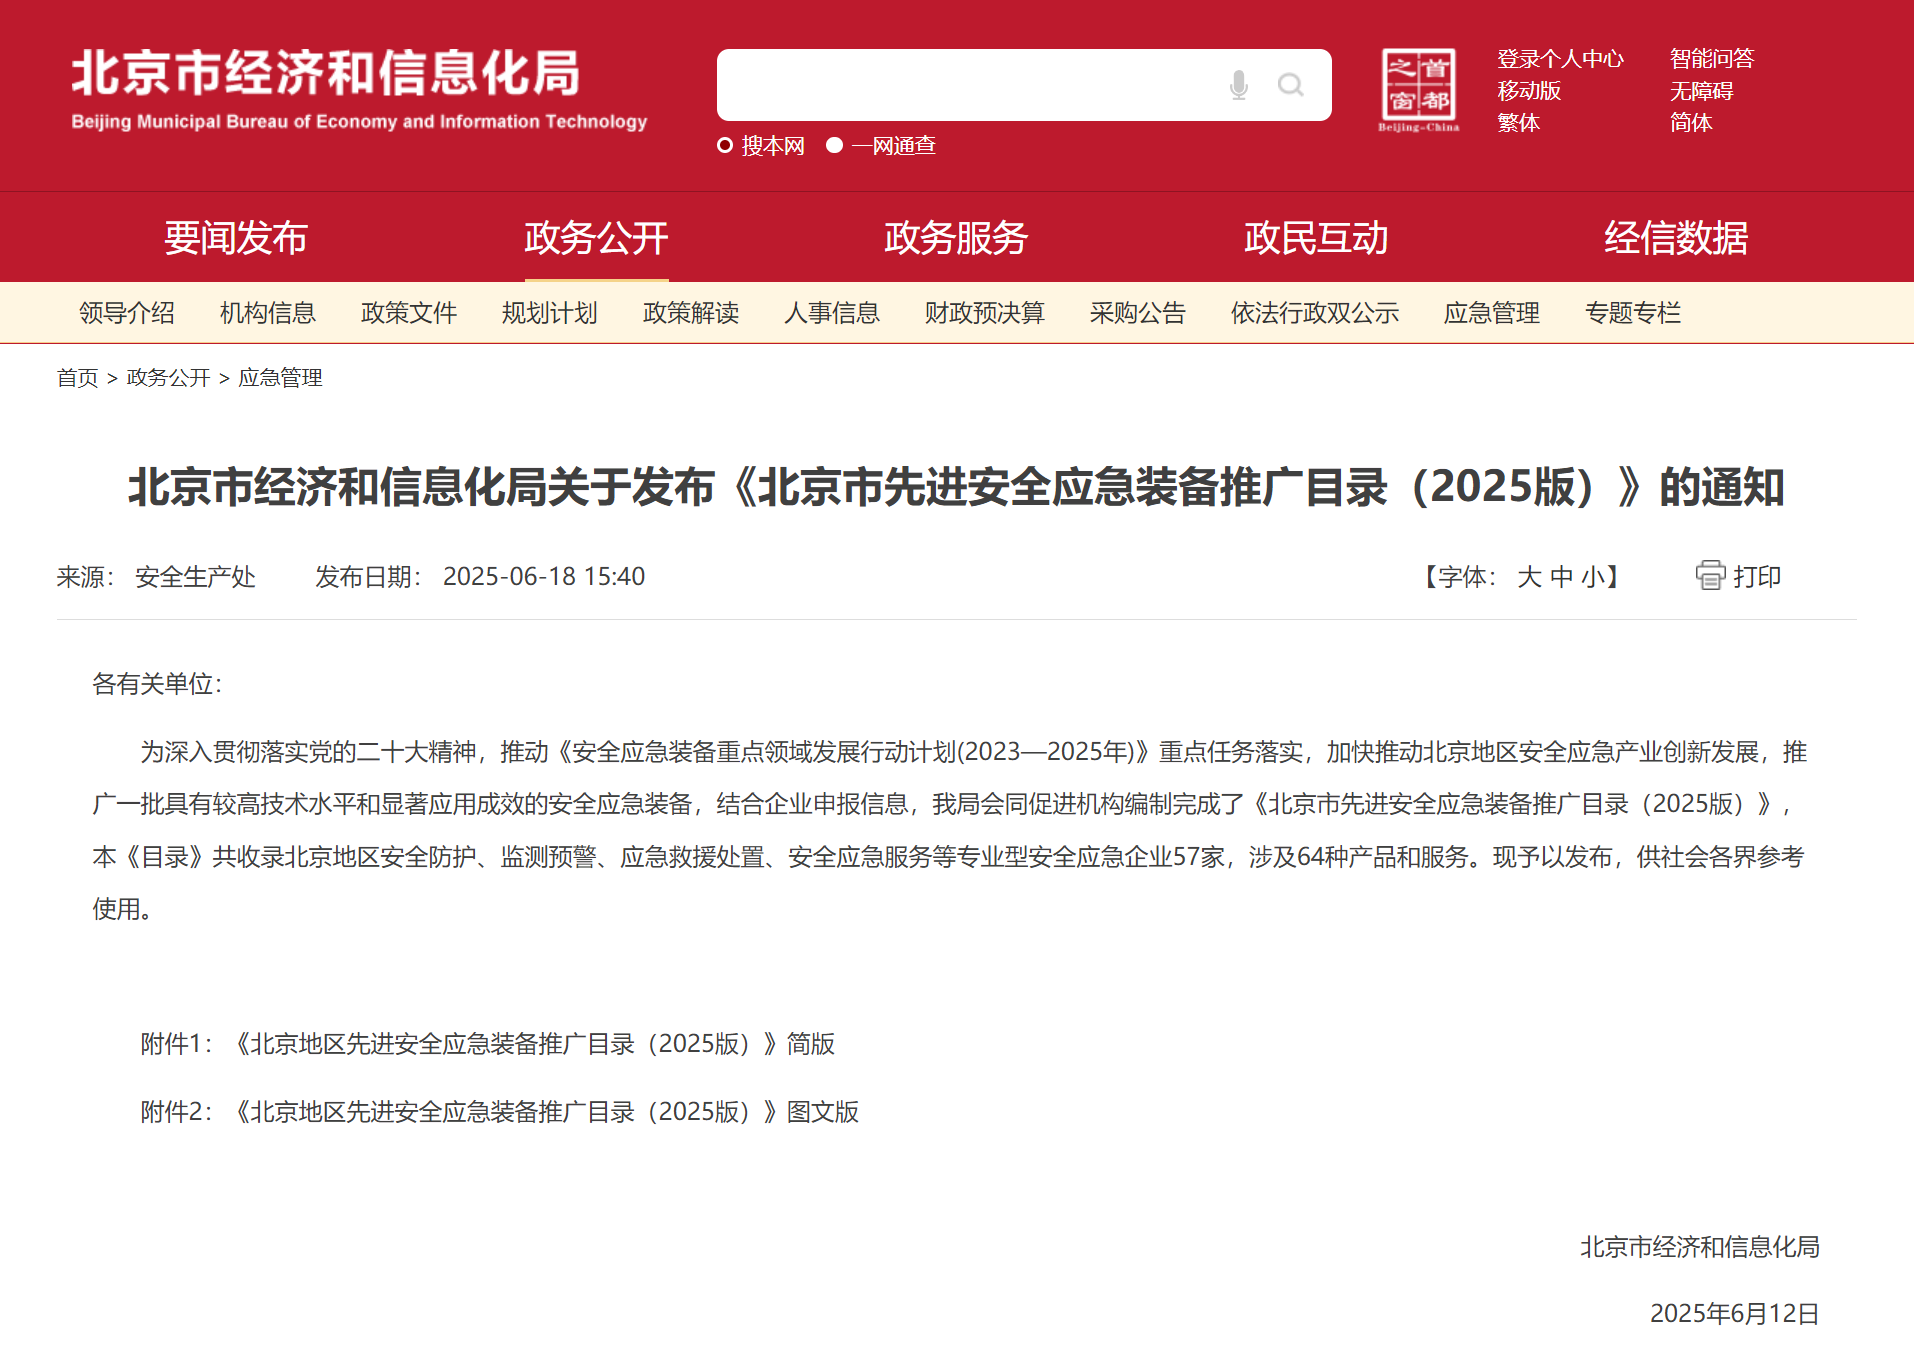Click 智能问答 link
1914x1356 pixels.
[1712, 59]
